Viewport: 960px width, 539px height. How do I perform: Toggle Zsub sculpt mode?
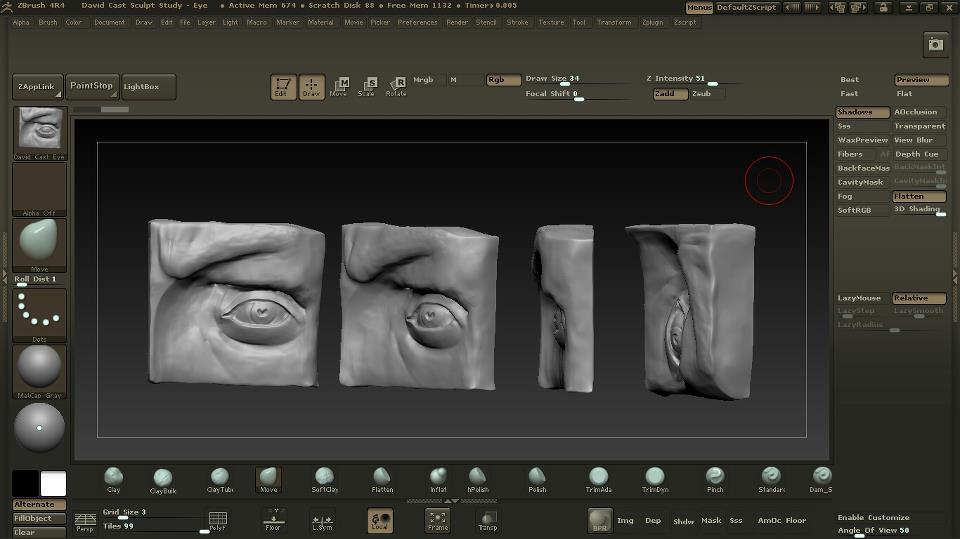707,94
